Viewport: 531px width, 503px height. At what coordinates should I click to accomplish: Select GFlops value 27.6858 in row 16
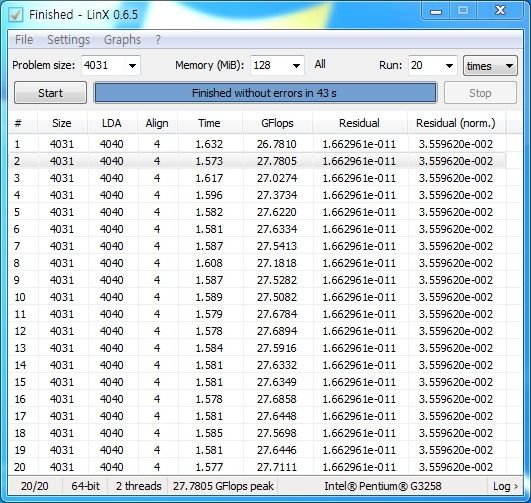click(277, 399)
